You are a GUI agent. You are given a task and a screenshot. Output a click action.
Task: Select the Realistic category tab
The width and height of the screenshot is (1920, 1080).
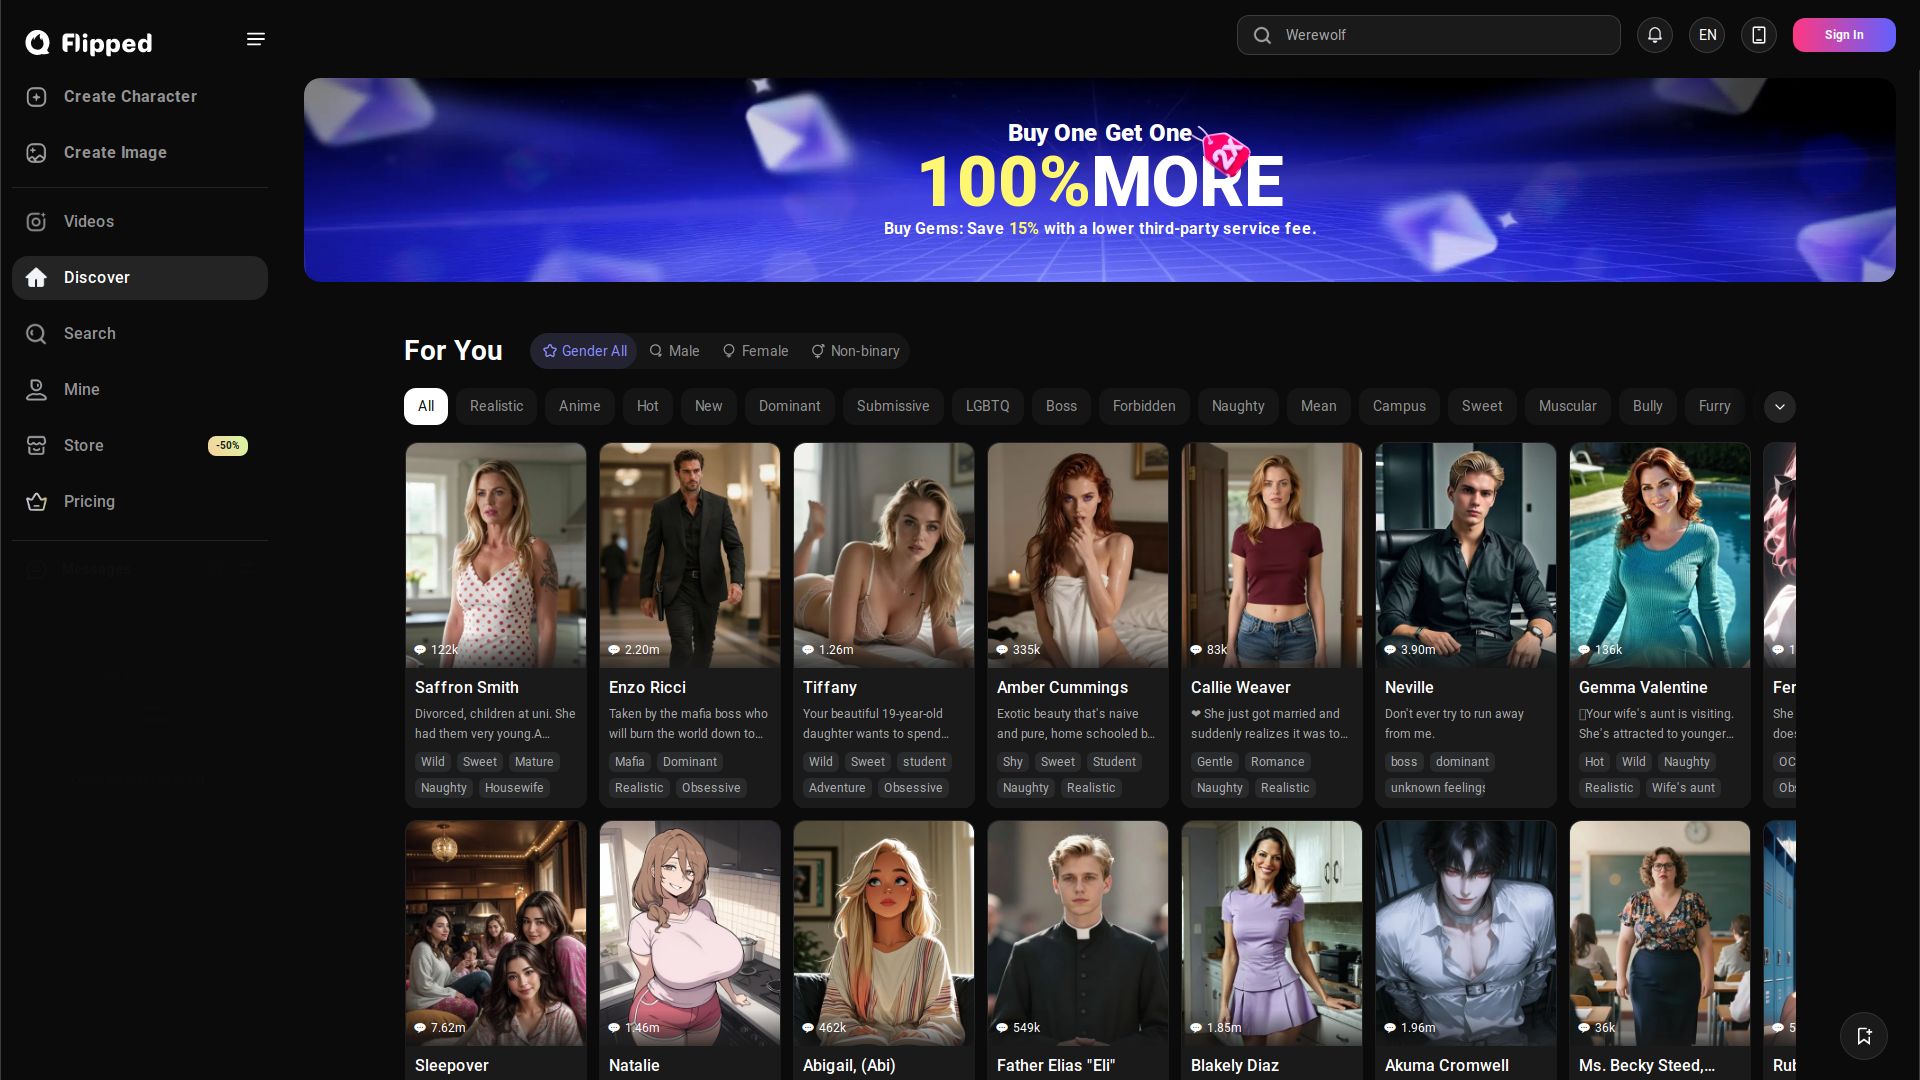pyautogui.click(x=497, y=406)
